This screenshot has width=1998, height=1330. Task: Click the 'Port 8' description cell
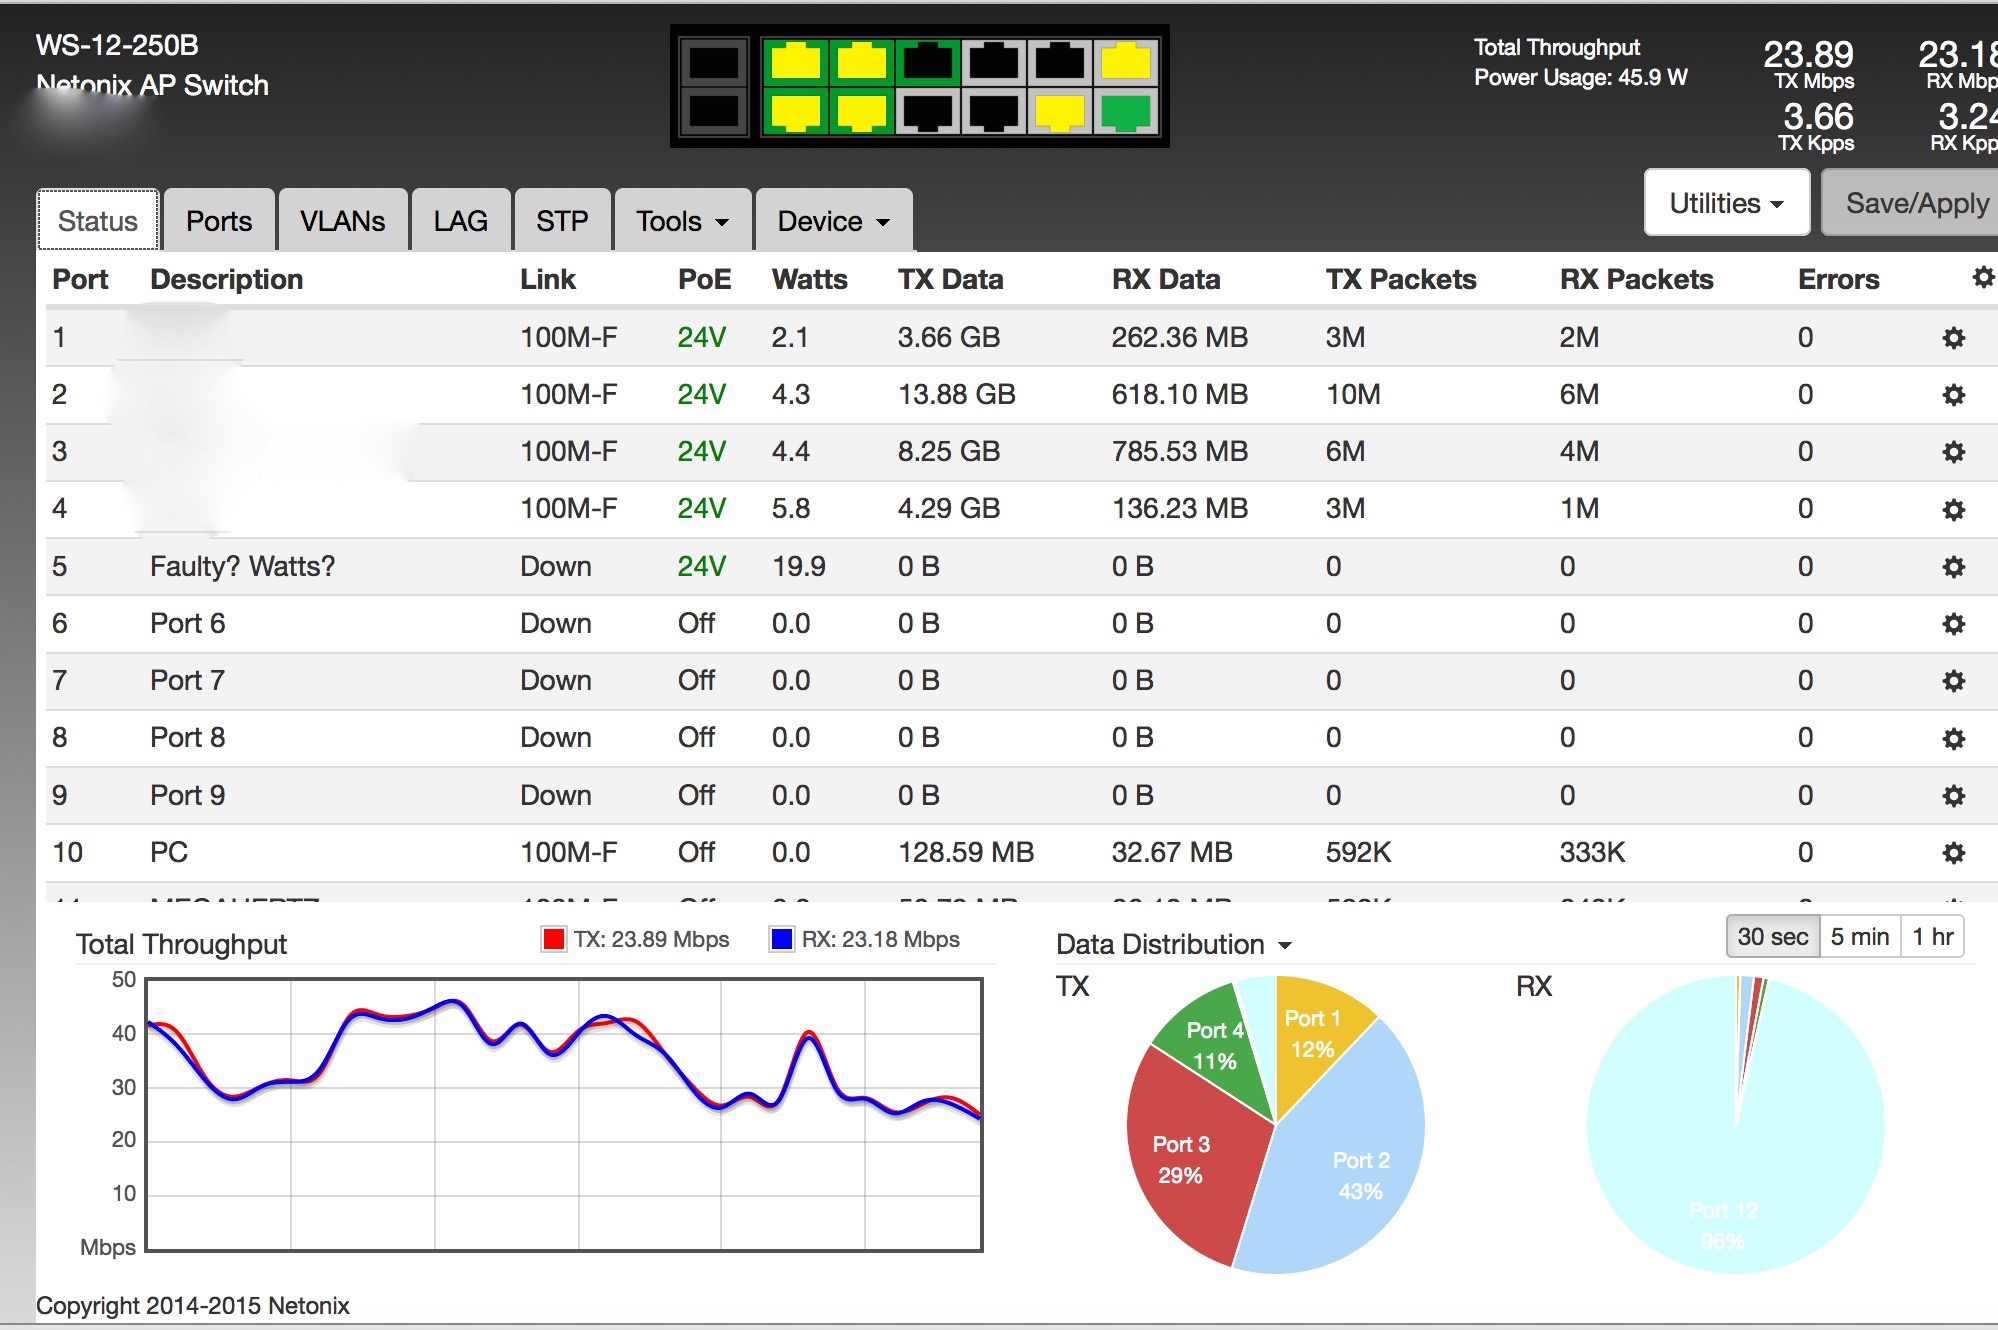click(x=188, y=737)
